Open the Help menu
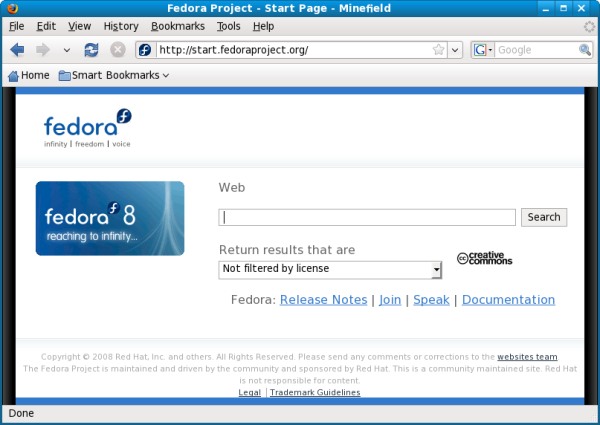This screenshot has width=600, height=425. (264, 26)
